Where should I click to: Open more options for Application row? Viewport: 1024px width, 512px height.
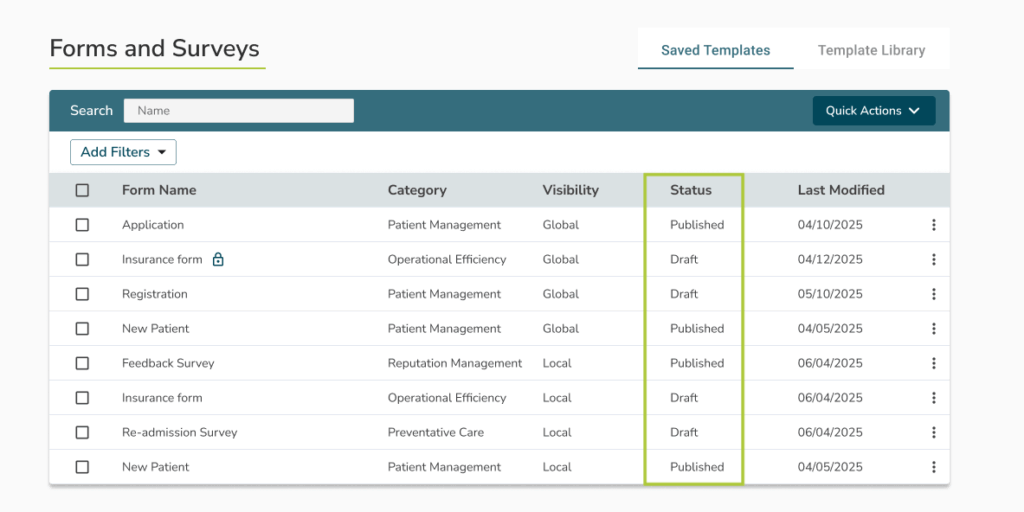[933, 225]
